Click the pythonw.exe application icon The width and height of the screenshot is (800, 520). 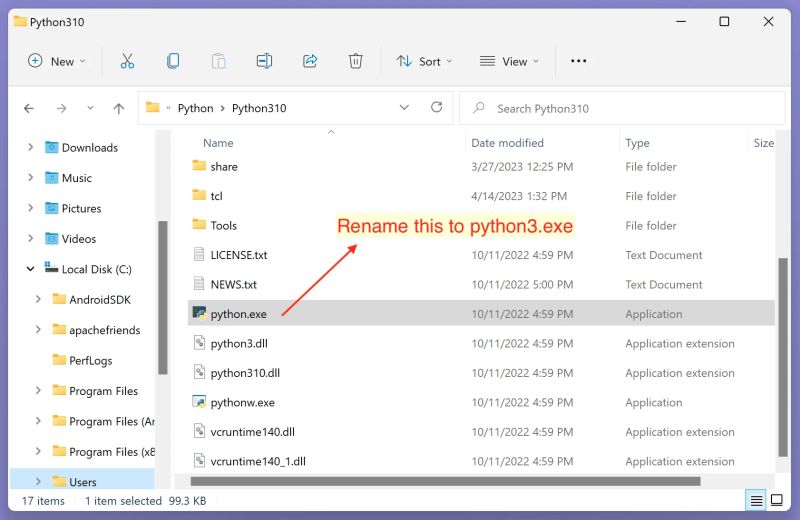click(199, 402)
